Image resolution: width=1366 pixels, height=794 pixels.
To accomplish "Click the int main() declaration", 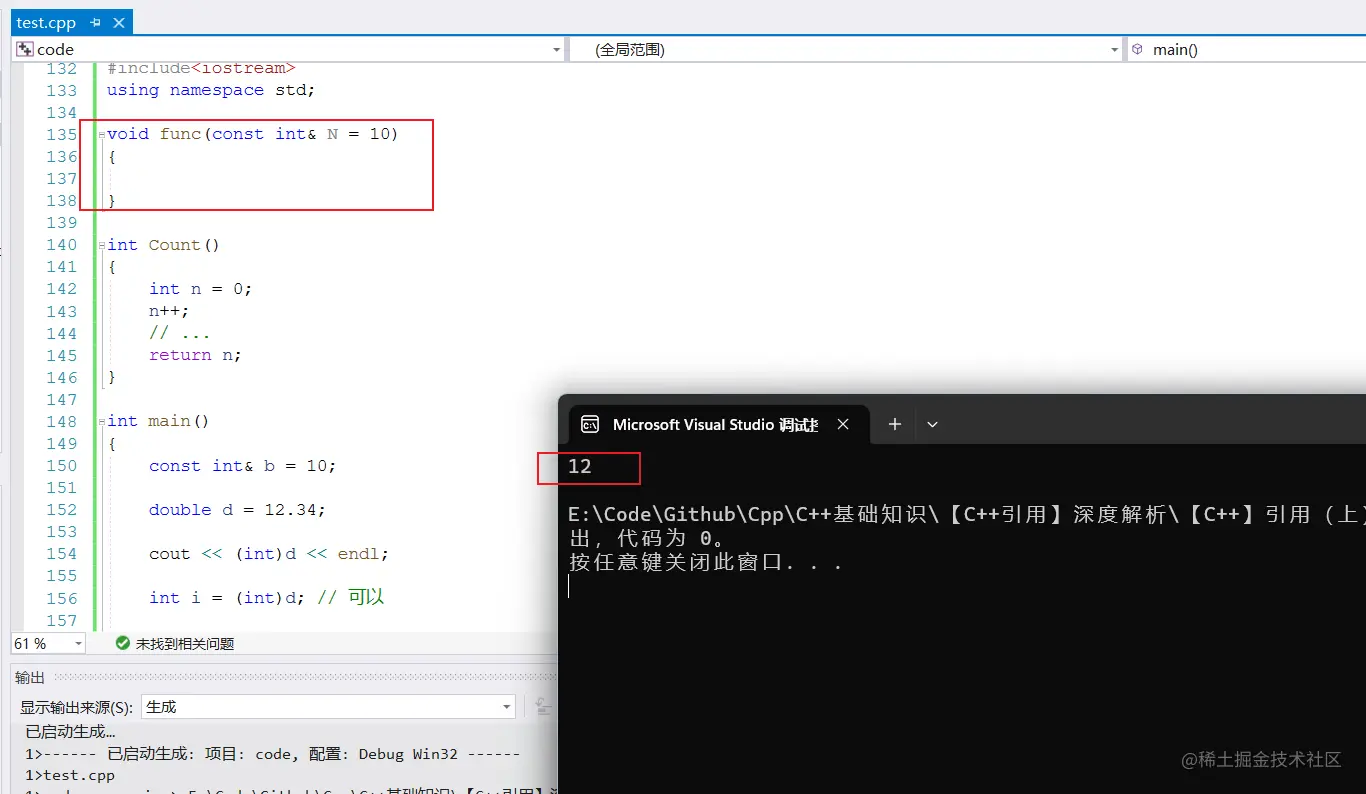I will [158, 421].
